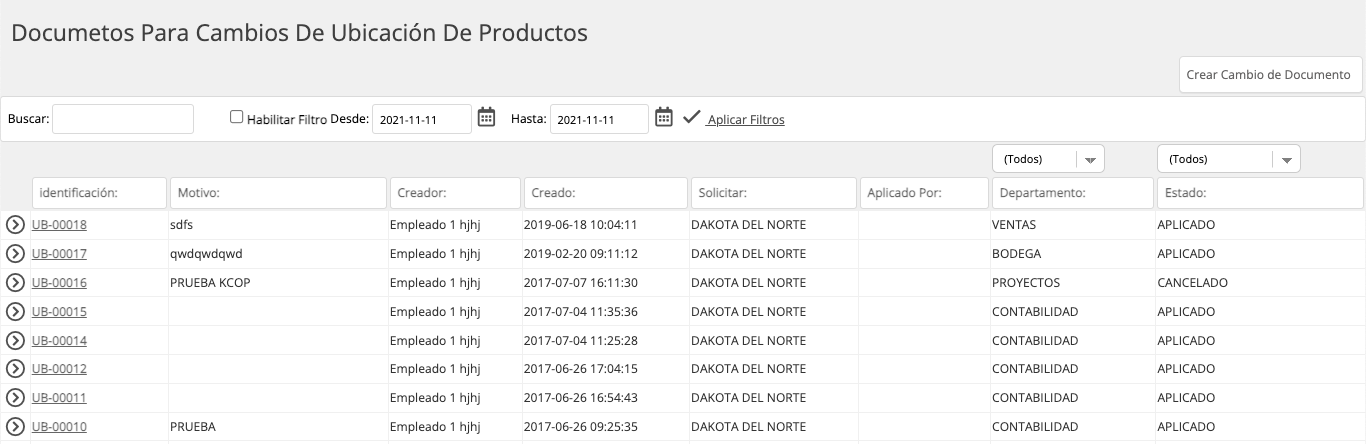
Task: Select the motivo cell 'sdfs'
Action: tap(182, 225)
